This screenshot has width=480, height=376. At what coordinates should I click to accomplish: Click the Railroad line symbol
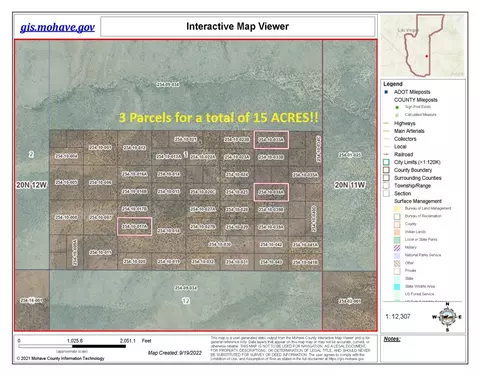[387, 154]
